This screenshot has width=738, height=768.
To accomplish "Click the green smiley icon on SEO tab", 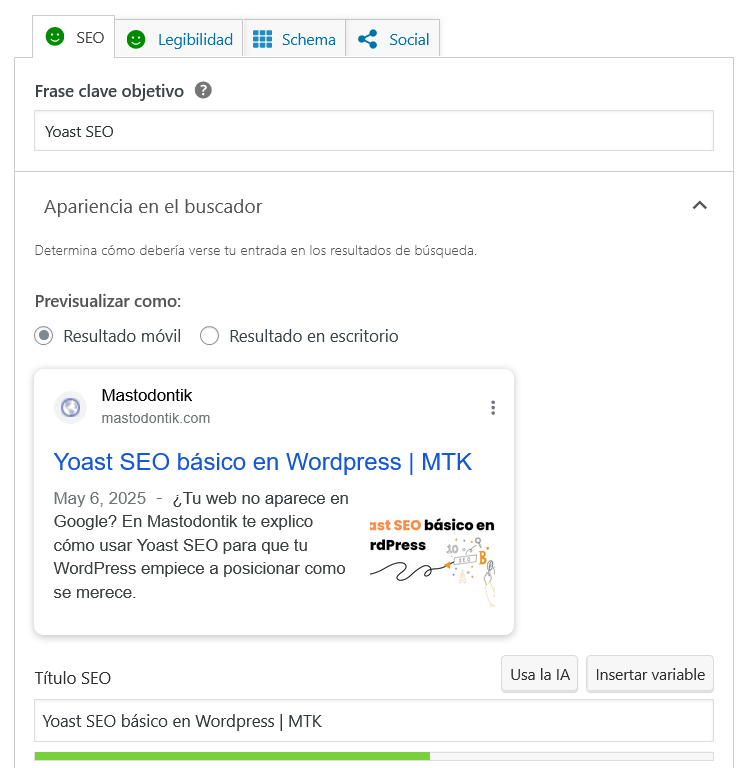I will [x=55, y=37].
